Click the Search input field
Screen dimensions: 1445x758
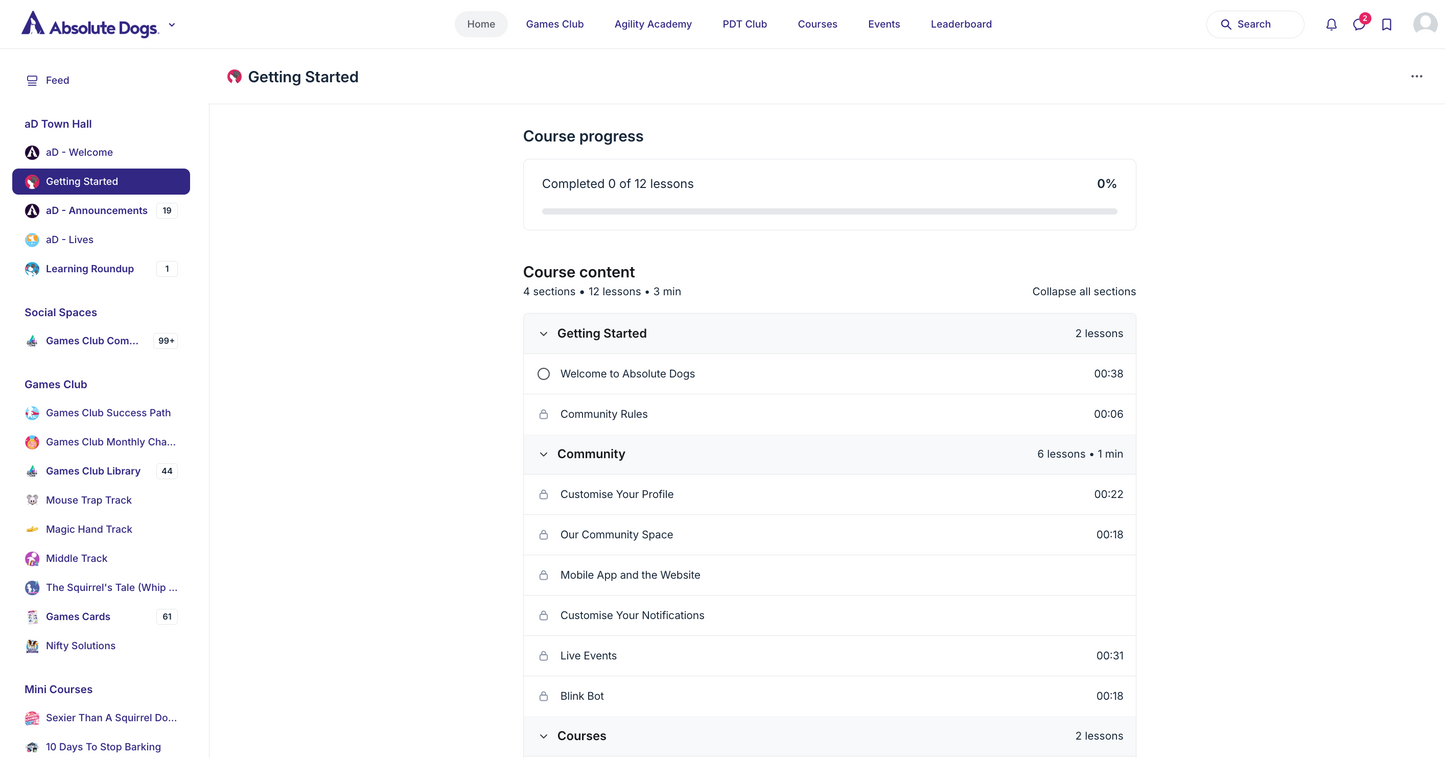point(1255,24)
